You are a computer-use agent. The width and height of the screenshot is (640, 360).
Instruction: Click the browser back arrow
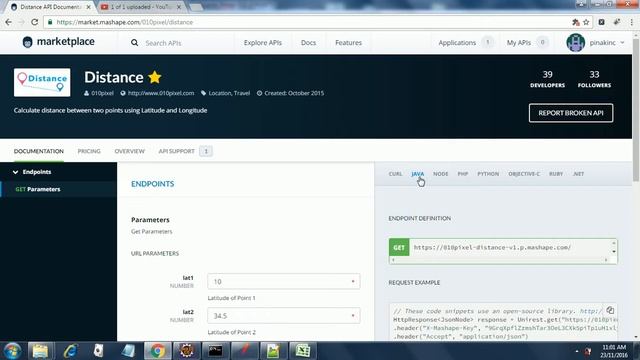coord(9,22)
